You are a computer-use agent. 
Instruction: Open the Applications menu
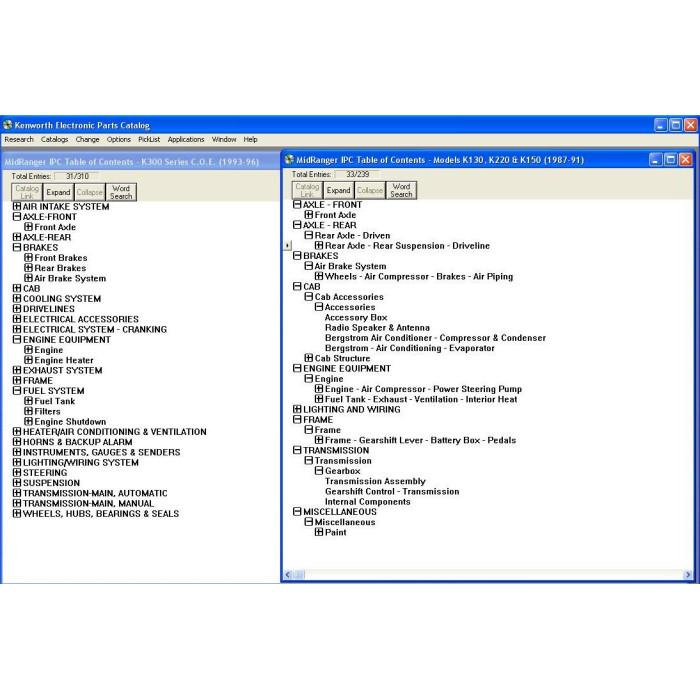point(186,139)
